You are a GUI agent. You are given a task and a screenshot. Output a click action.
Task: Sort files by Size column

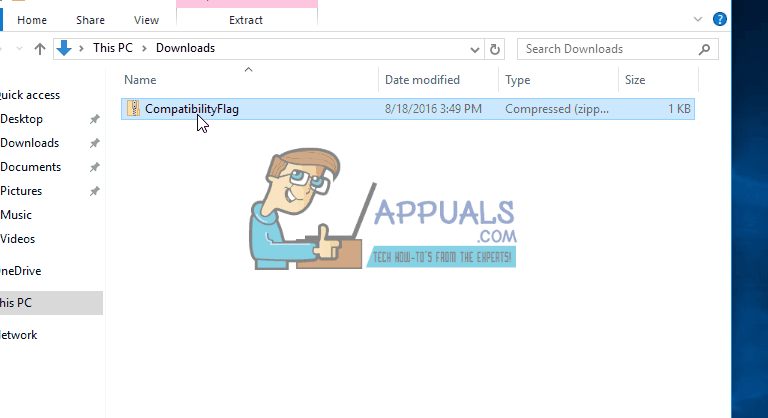tap(635, 80)
